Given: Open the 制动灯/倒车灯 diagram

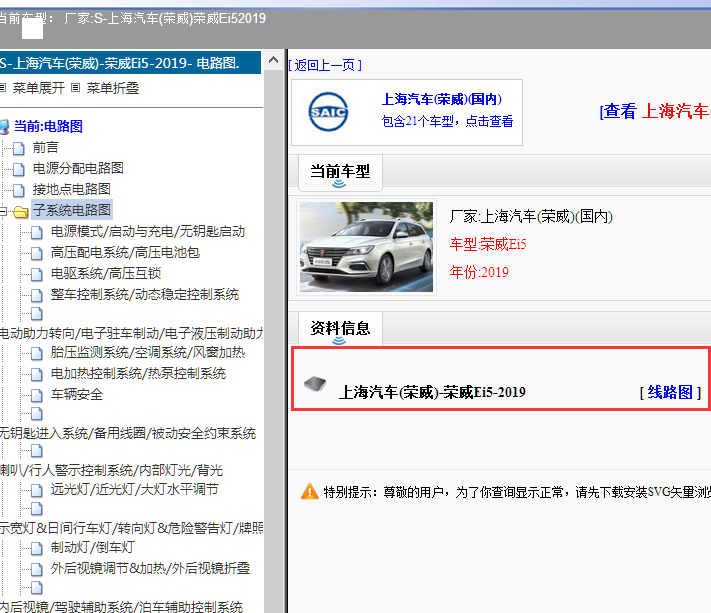Looking at the screenshot, I should click(93, 547).
